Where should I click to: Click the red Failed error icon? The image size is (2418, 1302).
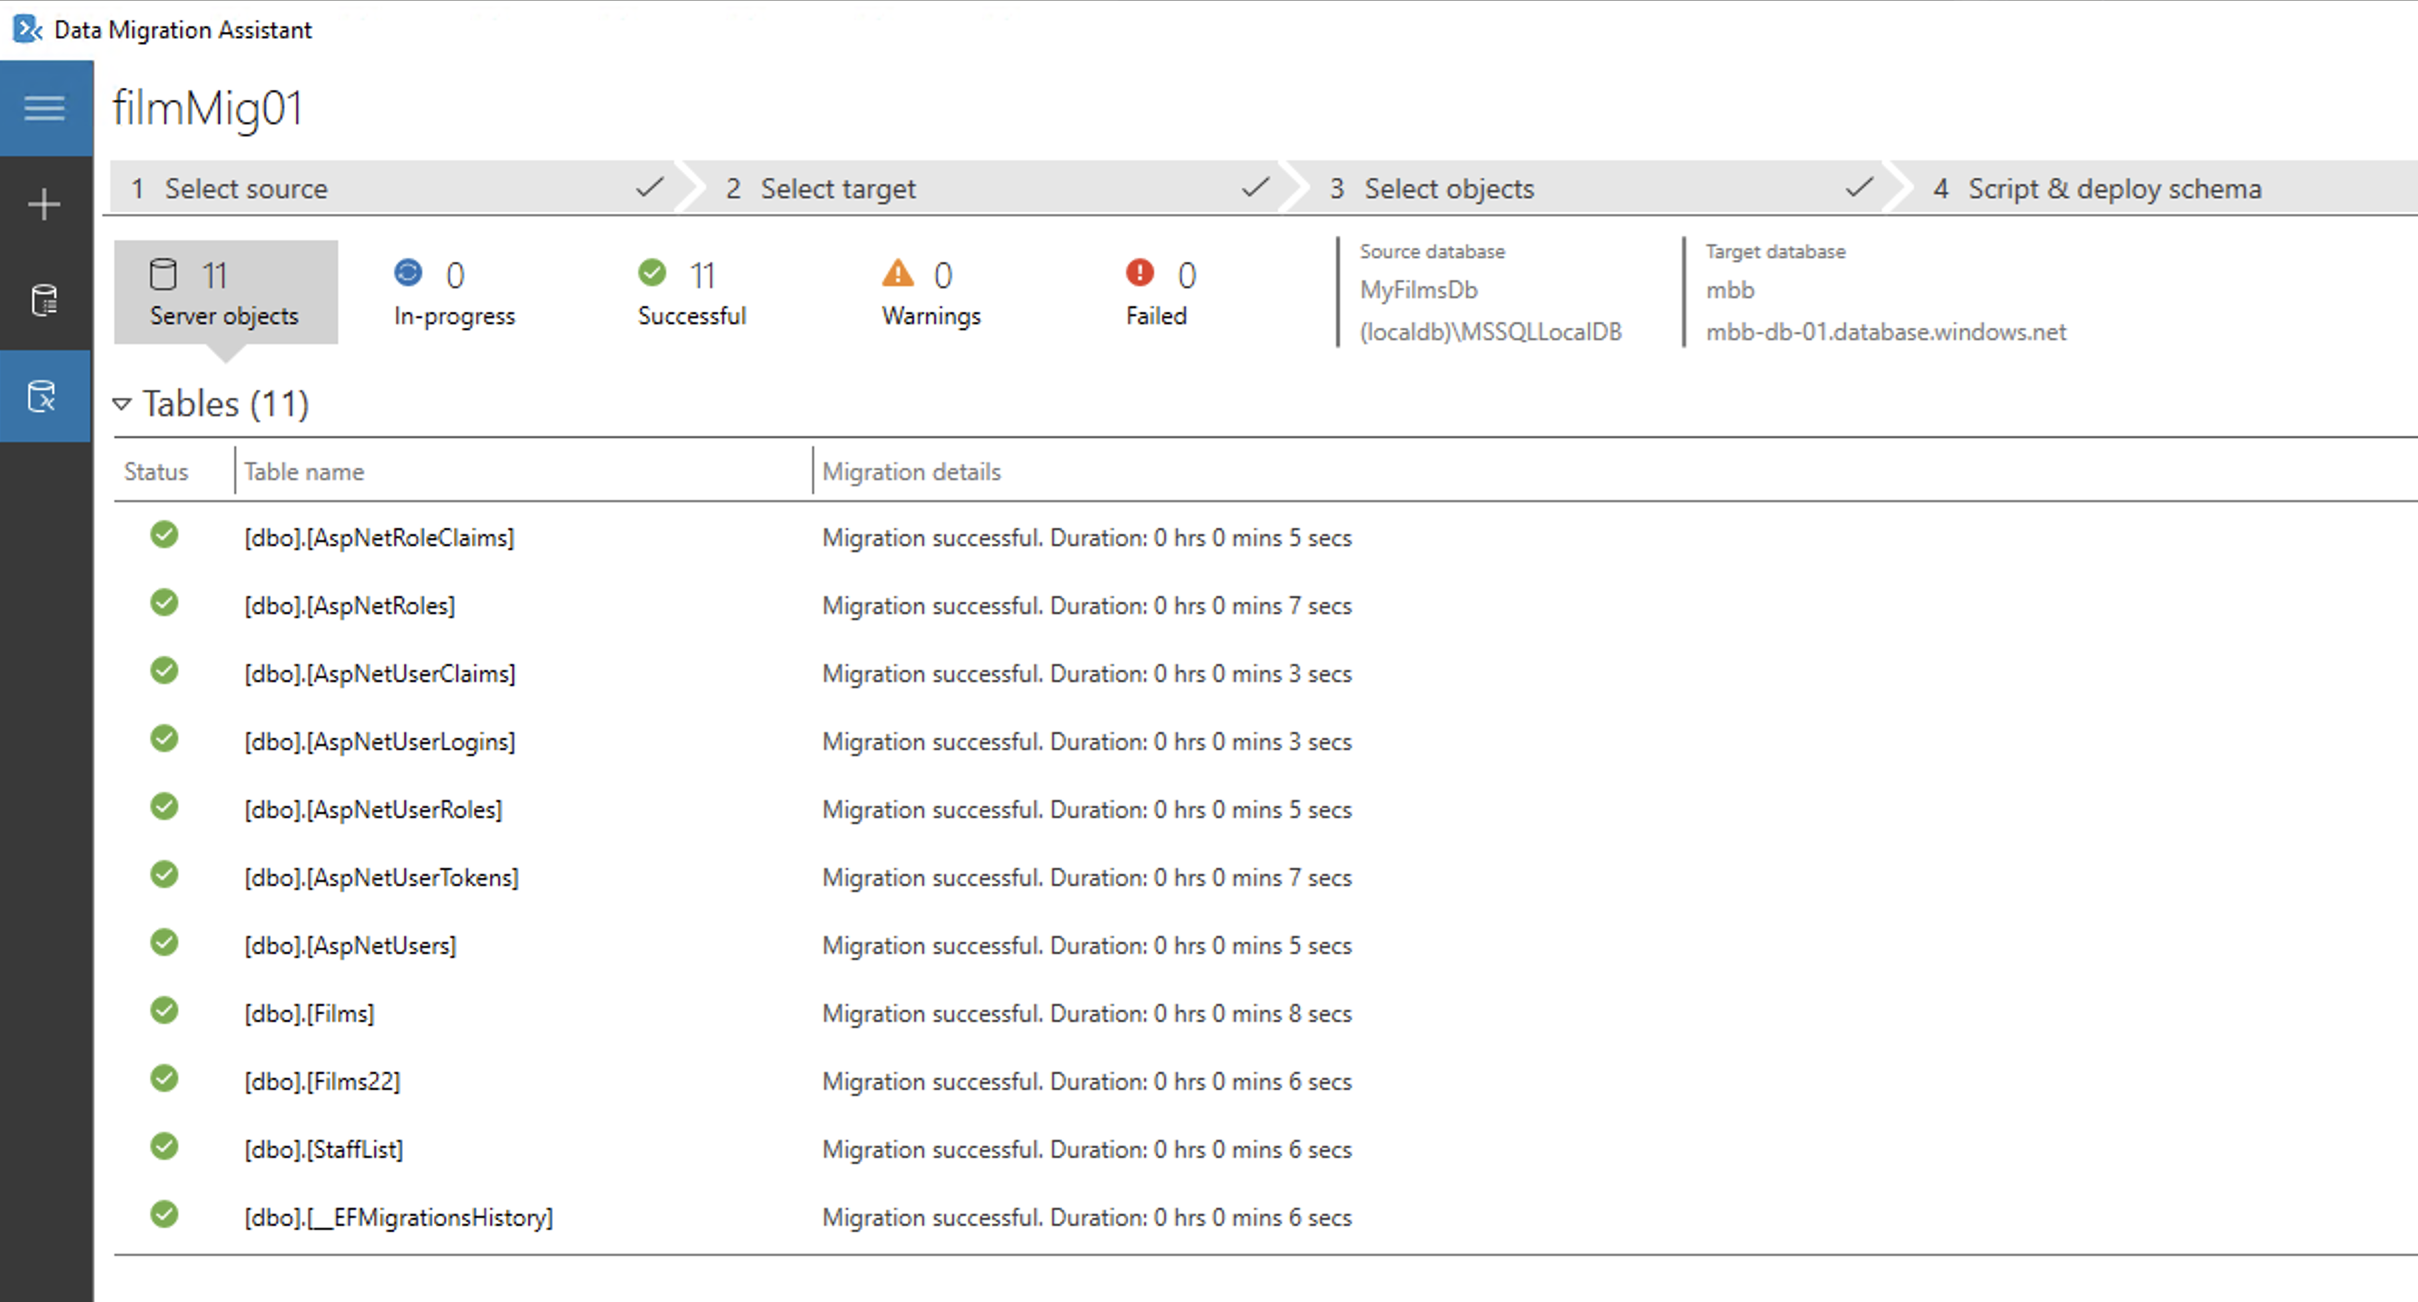pyautogui.click(x=1139, y=272)
